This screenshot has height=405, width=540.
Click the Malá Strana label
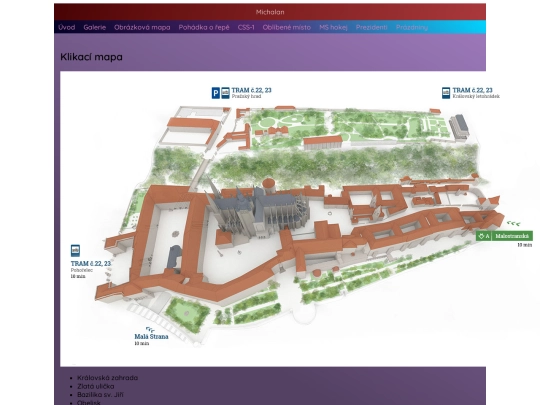pyautogui.click(x=151, y=337)
